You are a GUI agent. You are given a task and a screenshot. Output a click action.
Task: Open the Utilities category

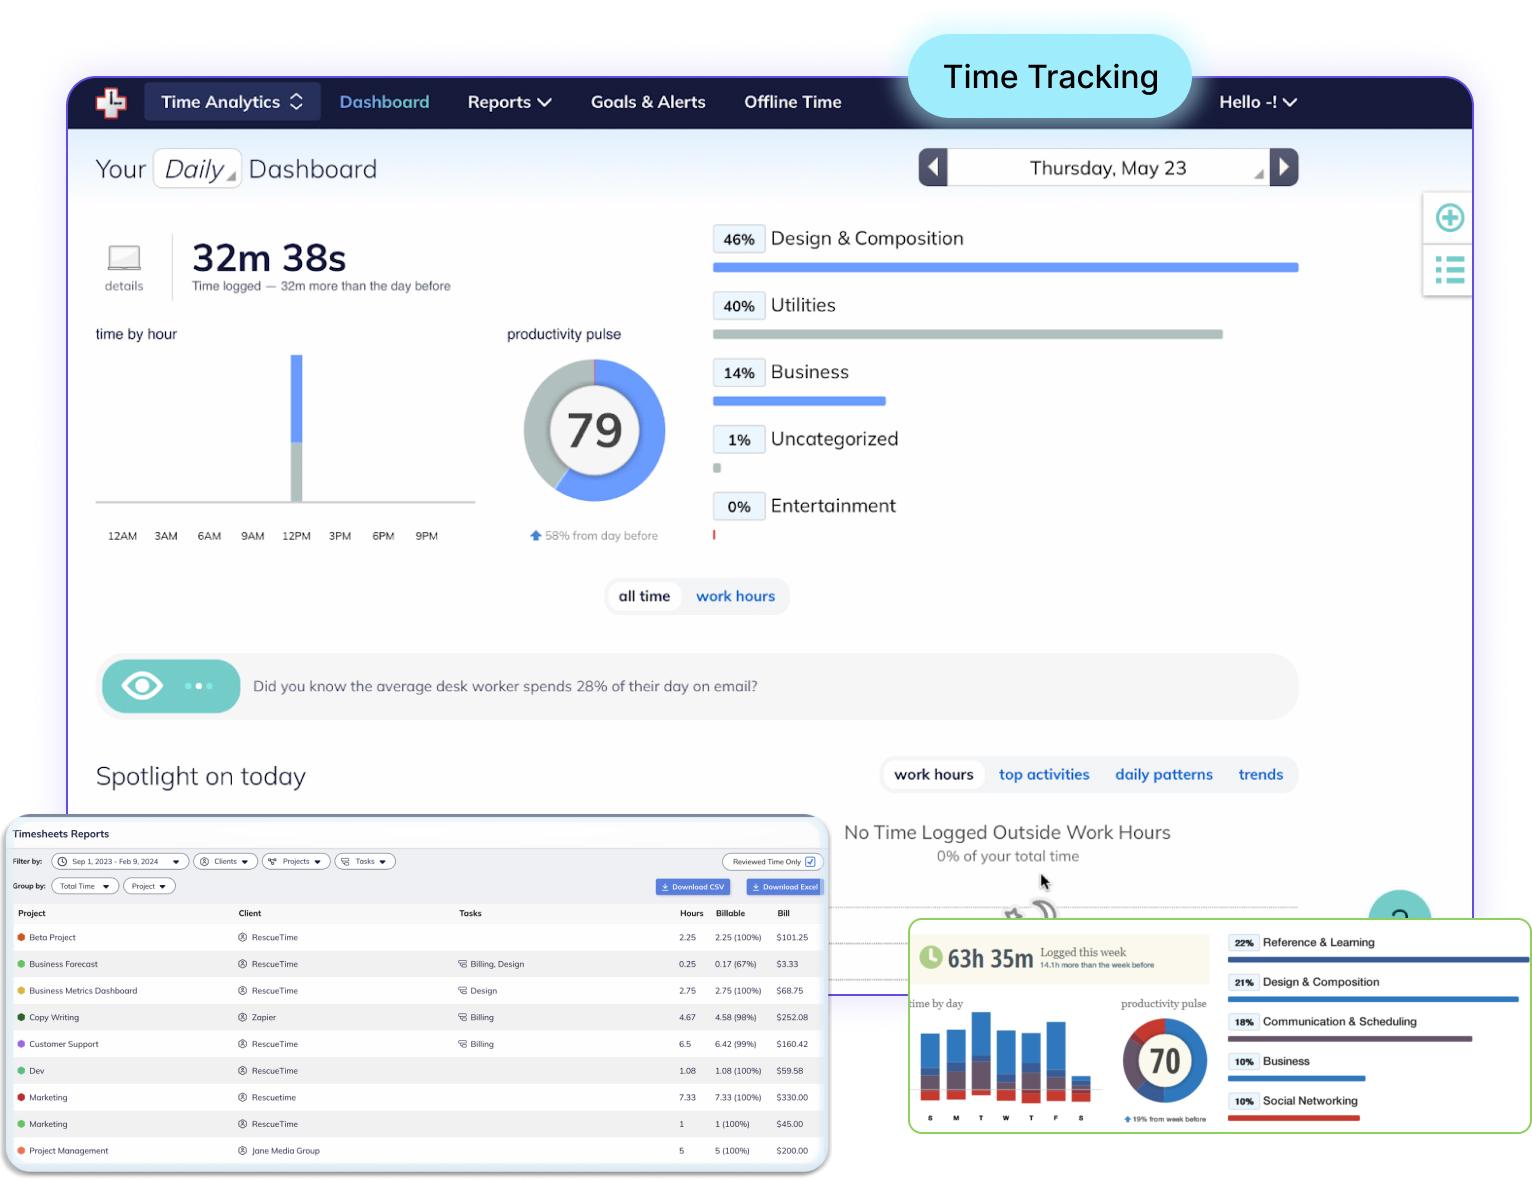[x=803, y=305]
